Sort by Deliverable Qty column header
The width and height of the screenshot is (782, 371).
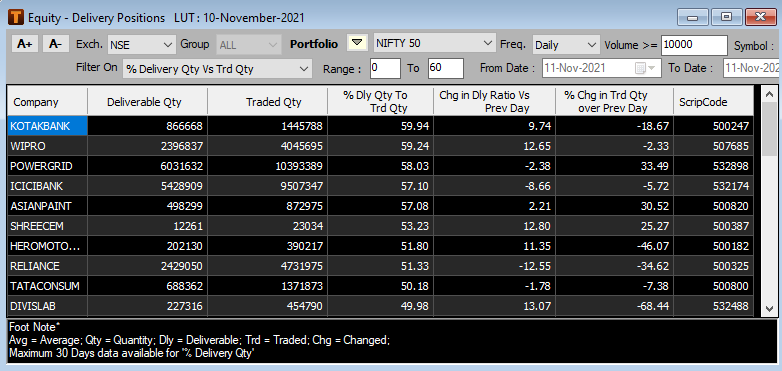(x=147, y=102)
